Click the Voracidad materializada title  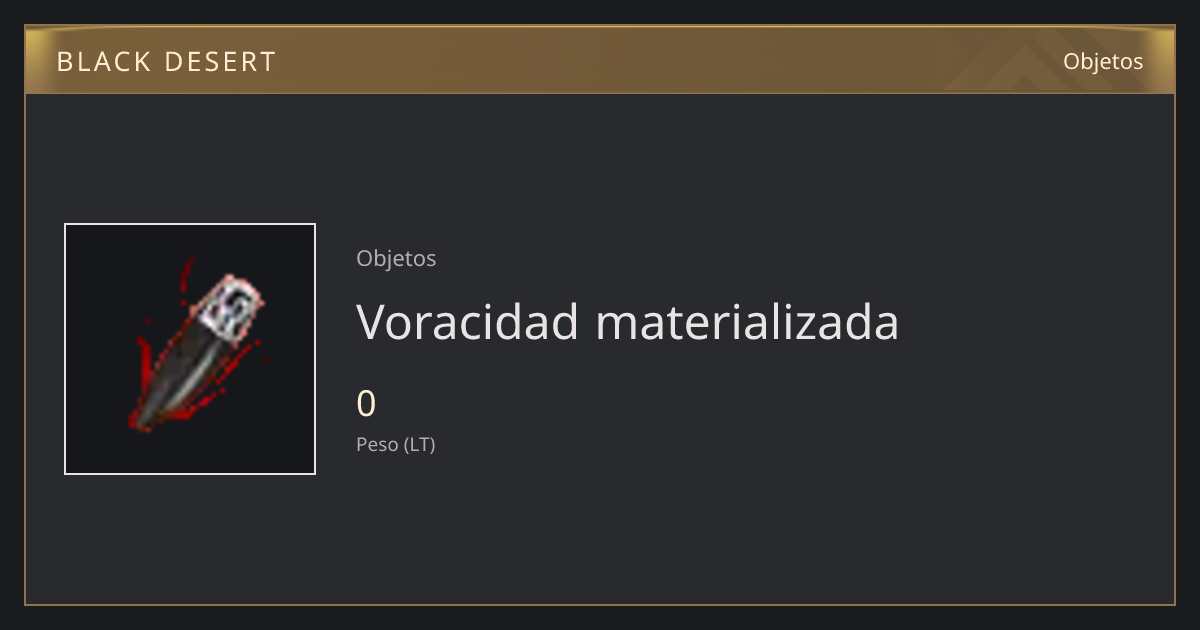pos(627,322)
